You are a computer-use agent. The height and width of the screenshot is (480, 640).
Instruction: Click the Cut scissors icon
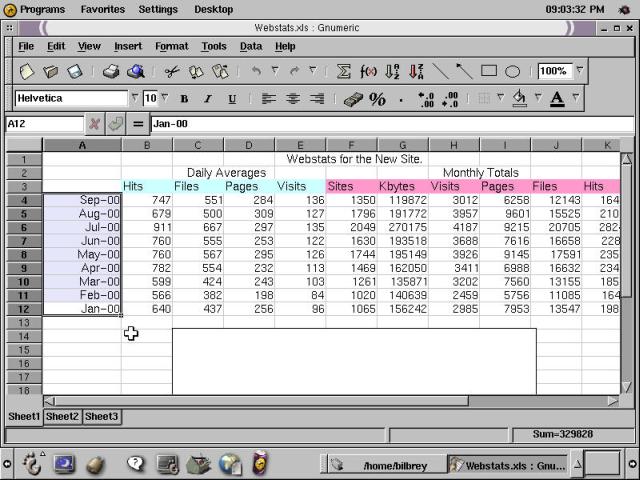(171, 72)
